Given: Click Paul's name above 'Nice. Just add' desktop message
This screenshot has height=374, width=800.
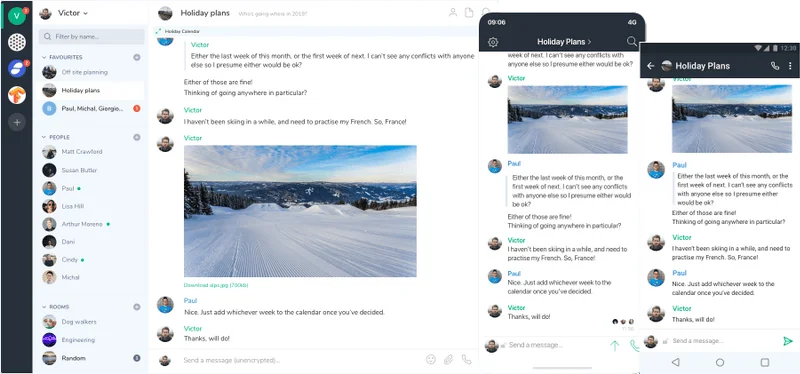Looking at the screenshot, I should pos(190,301).
